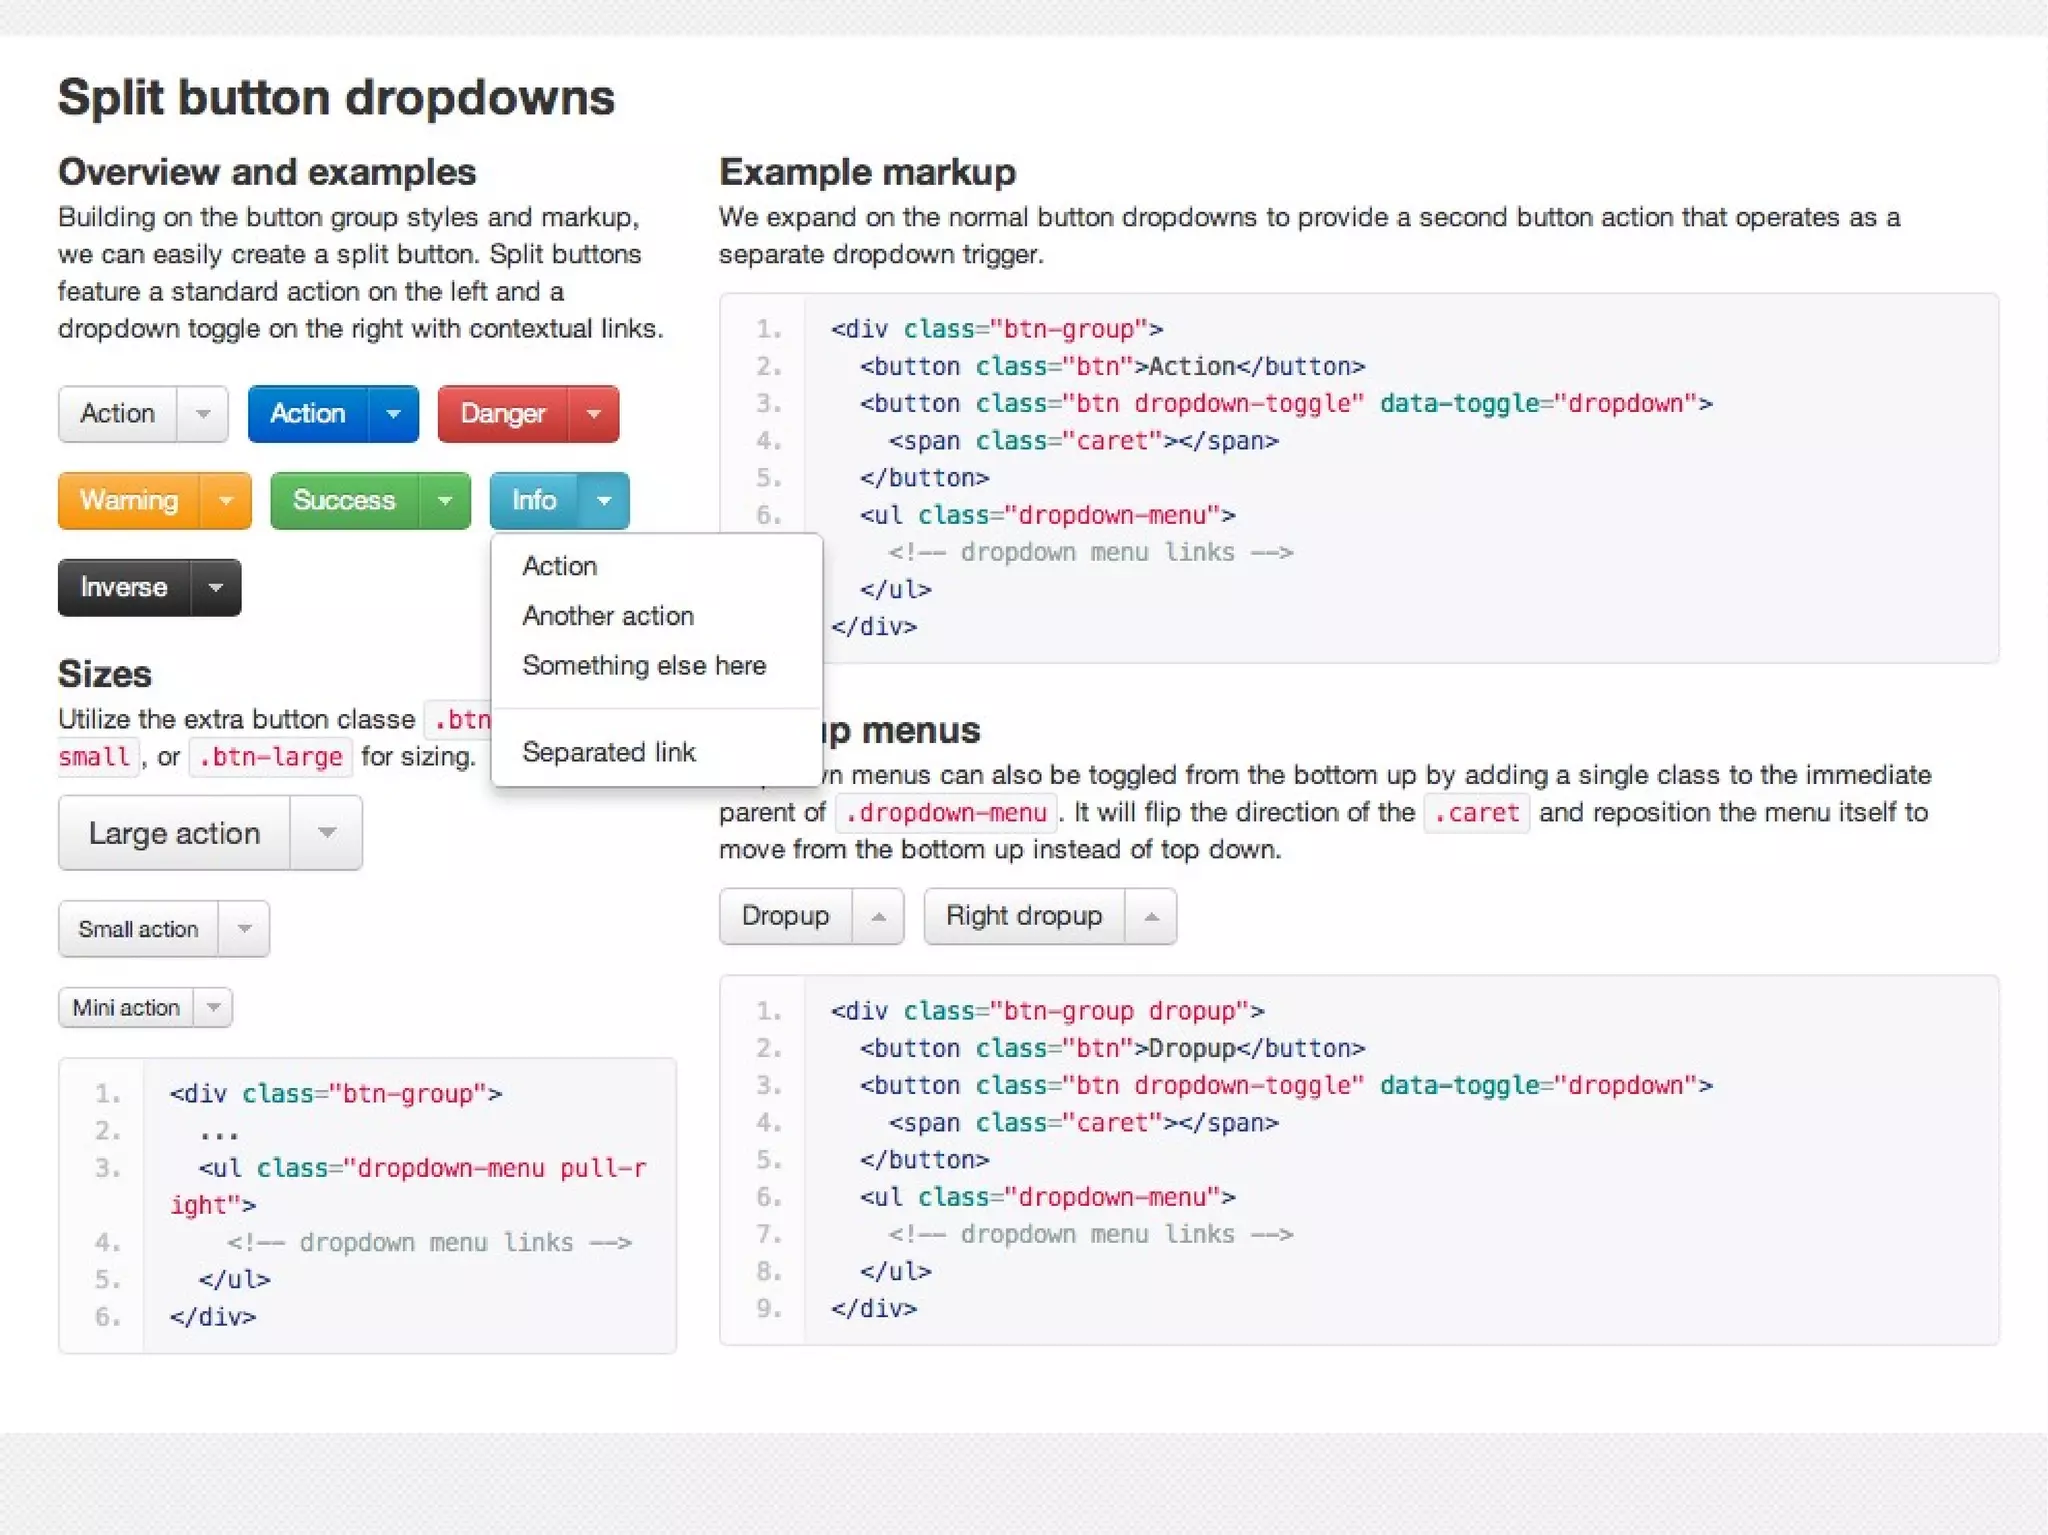
Task: Open the caret next to gray Action
Action: [x=203, y=413]
